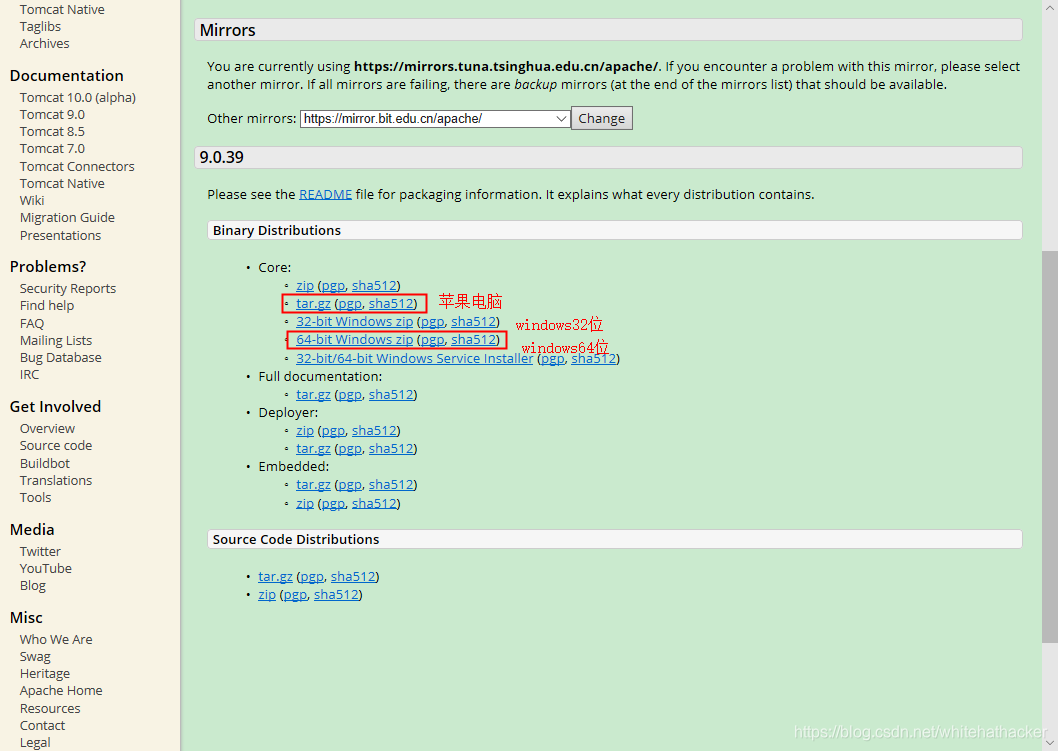
Task: Open pgp for 64-bit Windows zip
Action: click(433, 339)
